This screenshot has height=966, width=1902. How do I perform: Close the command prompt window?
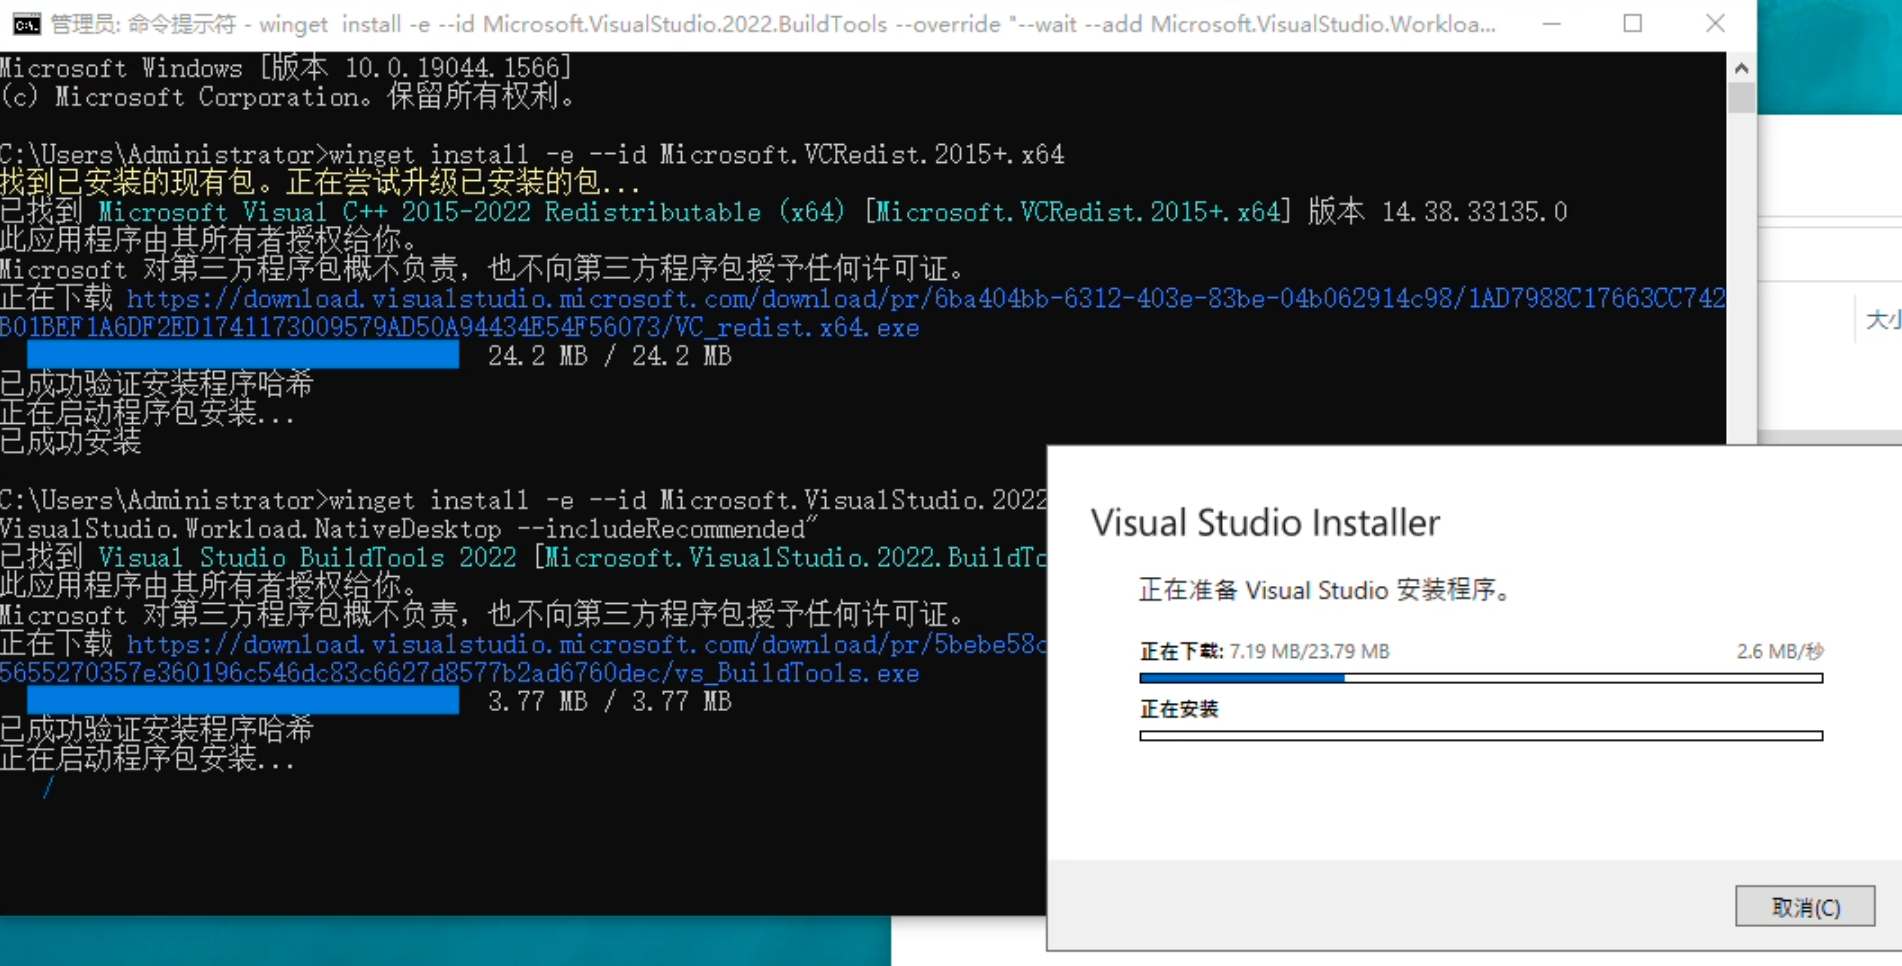[x=1715, y=24]
